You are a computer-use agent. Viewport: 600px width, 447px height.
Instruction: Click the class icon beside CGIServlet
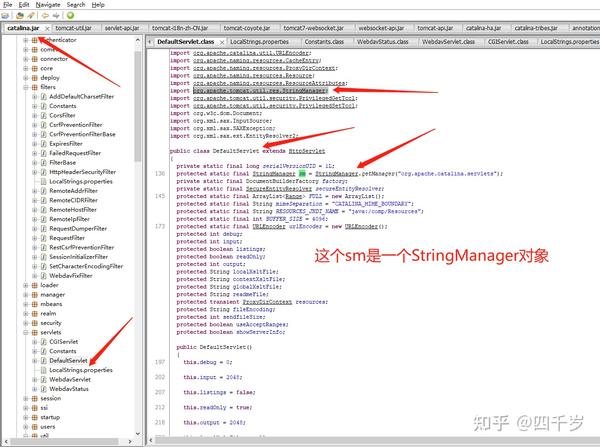tap(44, 342)
